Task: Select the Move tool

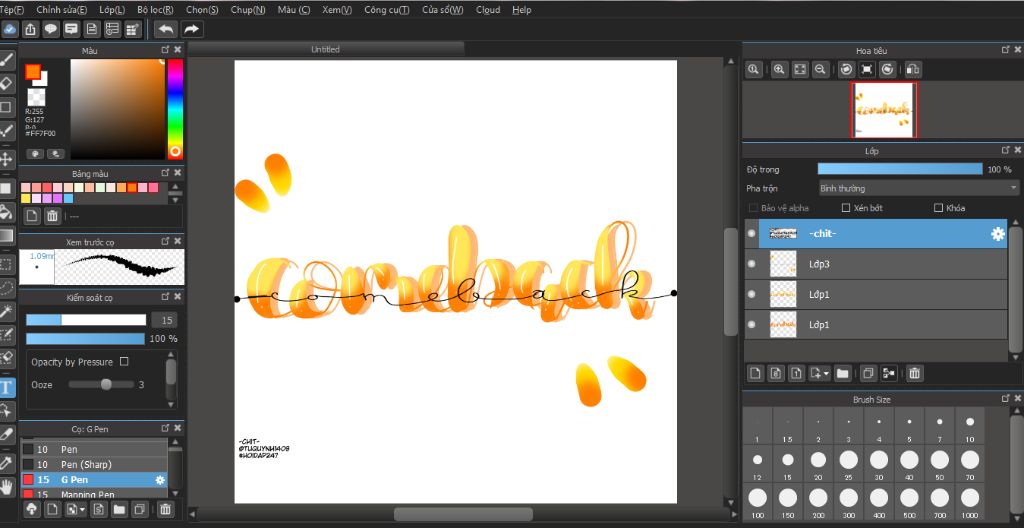Action: 7,159
